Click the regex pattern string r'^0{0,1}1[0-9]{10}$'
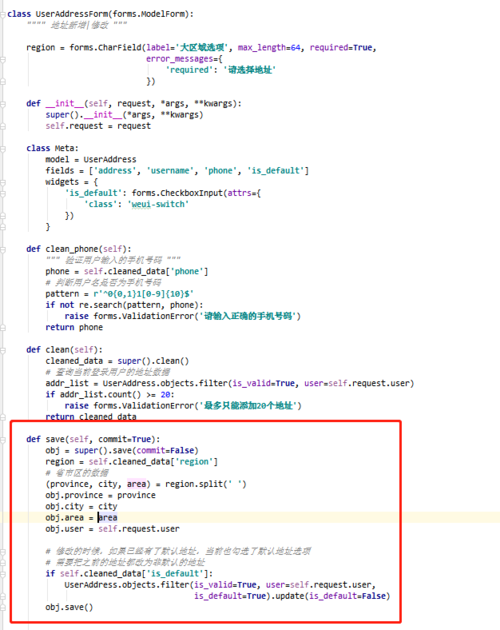The width and height of the screenshot is (500, 630). pos(143,294)
